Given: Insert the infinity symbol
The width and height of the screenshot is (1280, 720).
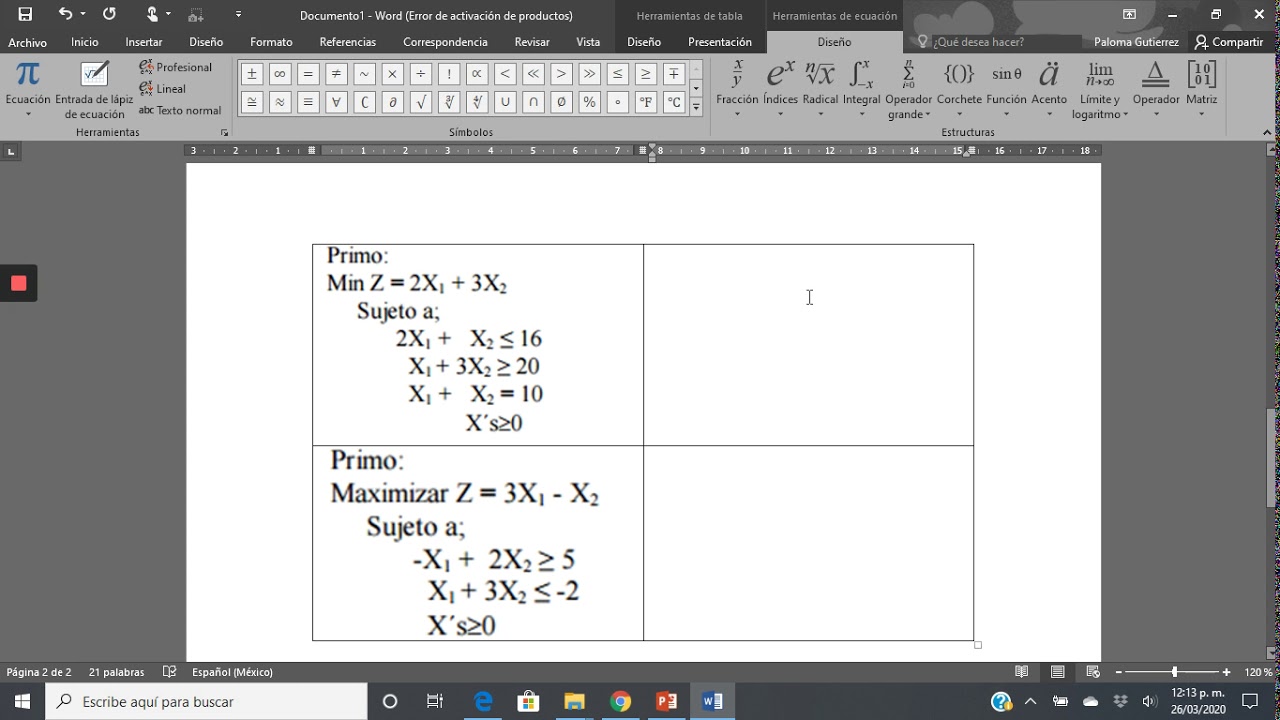Looking at the screenshot, I should click(x=280, y=74).
